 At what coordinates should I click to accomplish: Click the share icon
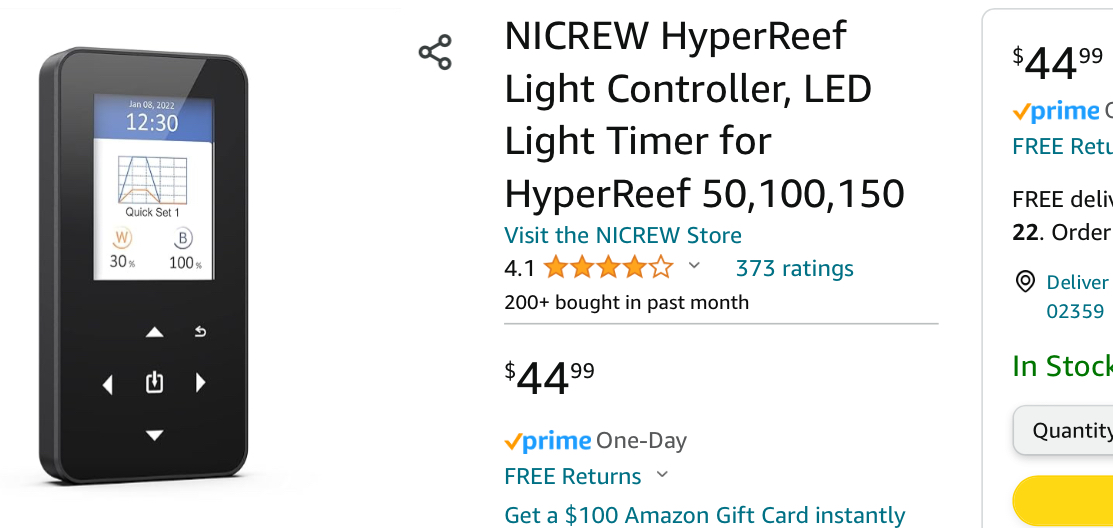435,52
